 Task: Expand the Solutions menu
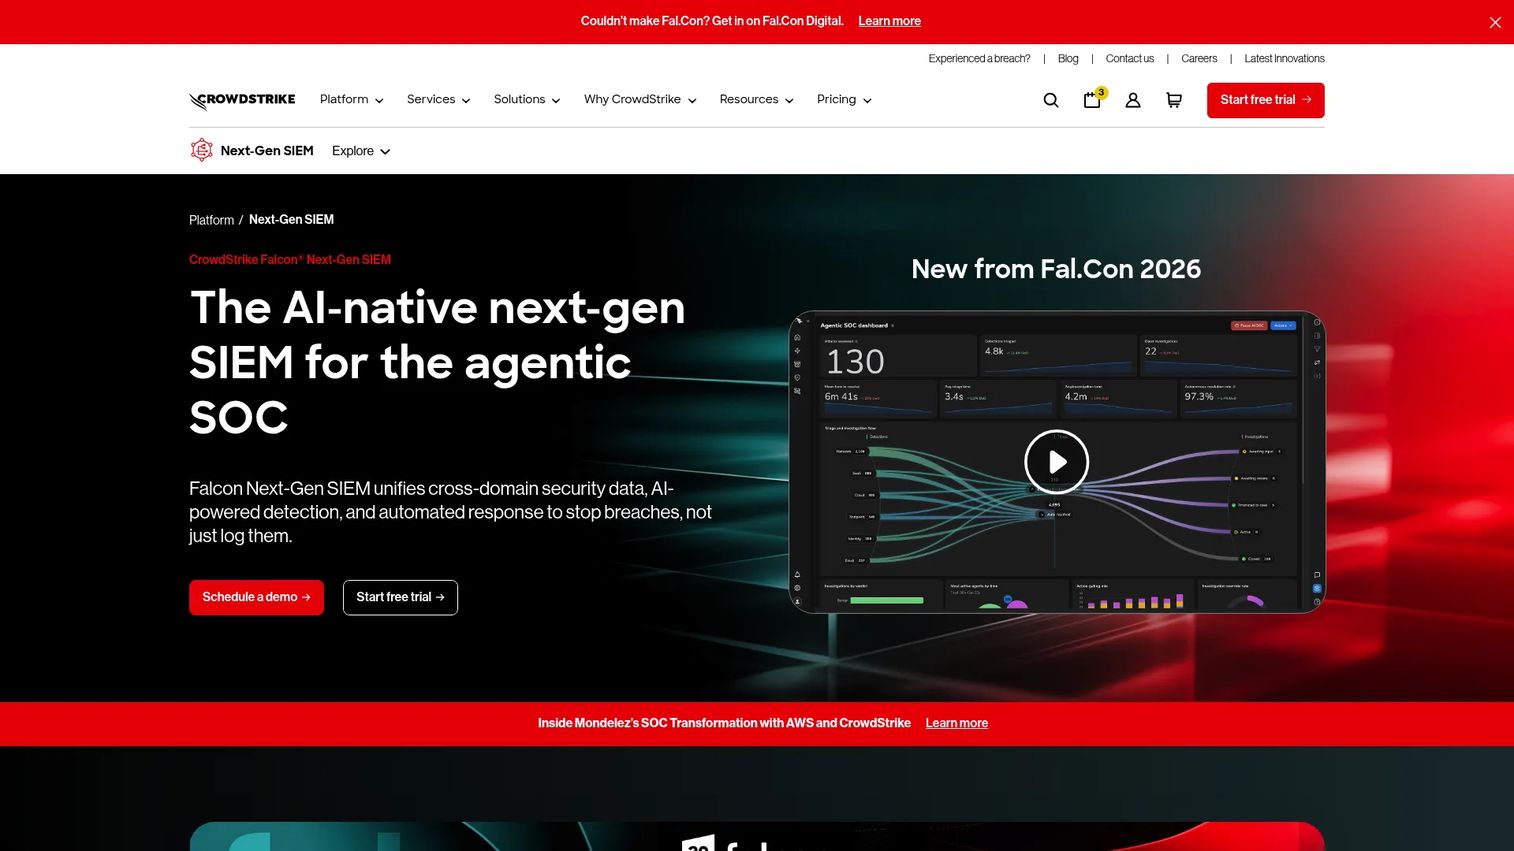[527, 99]
